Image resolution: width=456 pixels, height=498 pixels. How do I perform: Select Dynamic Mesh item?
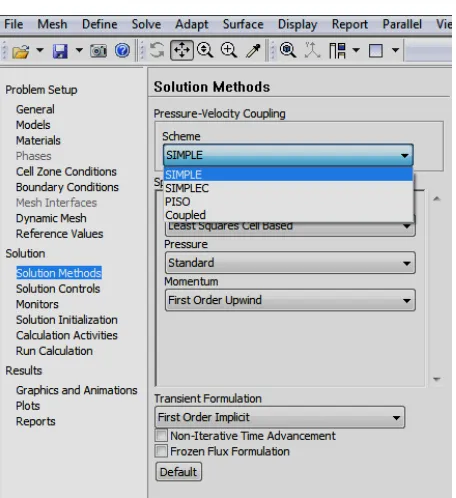(x=51, y=218)
